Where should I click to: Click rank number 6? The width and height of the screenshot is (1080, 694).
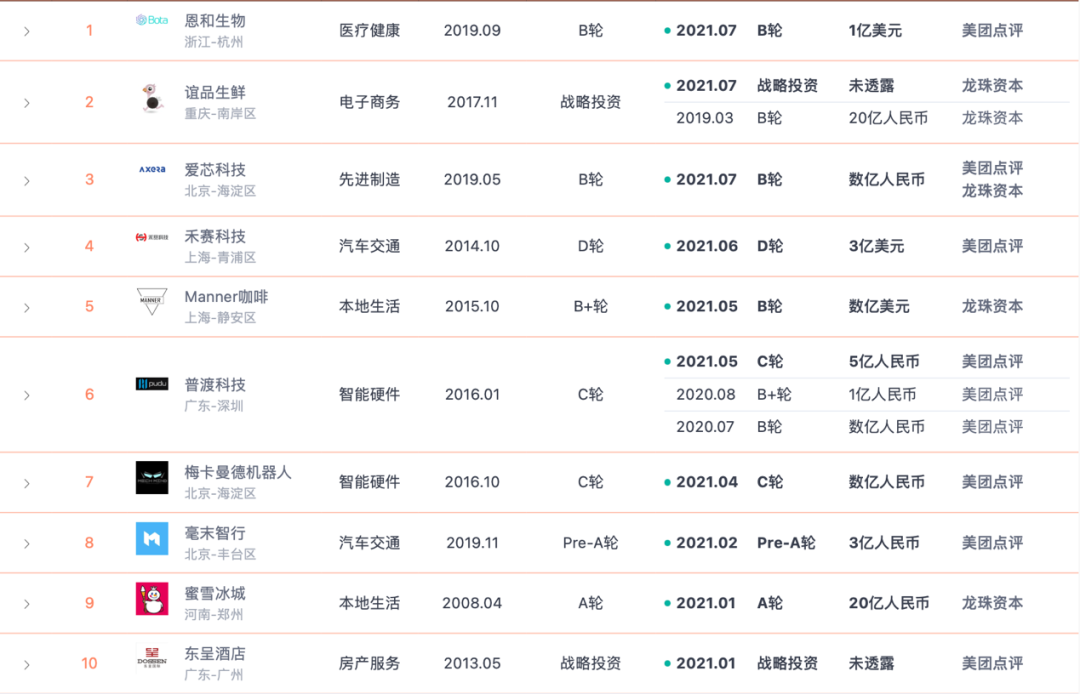[x=90, y=395]
